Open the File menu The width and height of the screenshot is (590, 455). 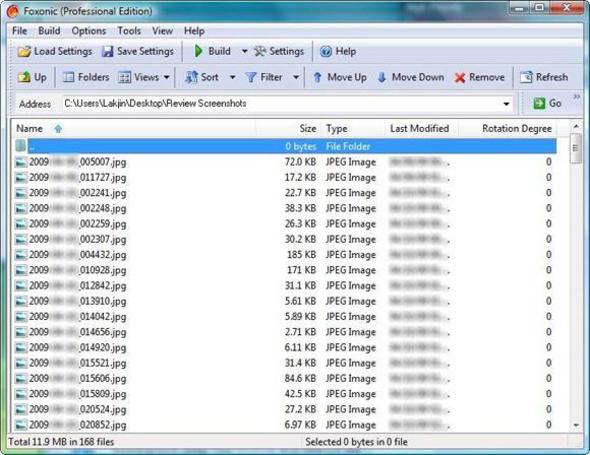coord(20,31)
